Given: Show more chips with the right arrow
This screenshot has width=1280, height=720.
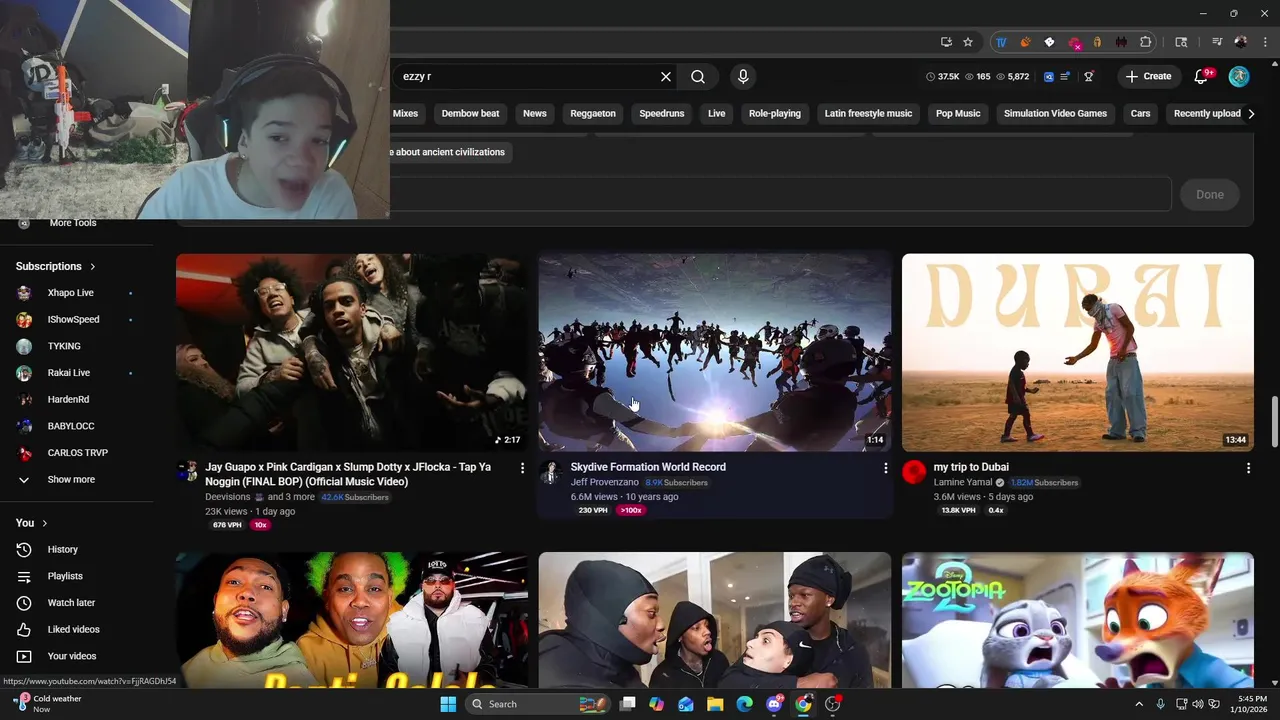Looking at the screenshot, I should tap(1251, 113).
